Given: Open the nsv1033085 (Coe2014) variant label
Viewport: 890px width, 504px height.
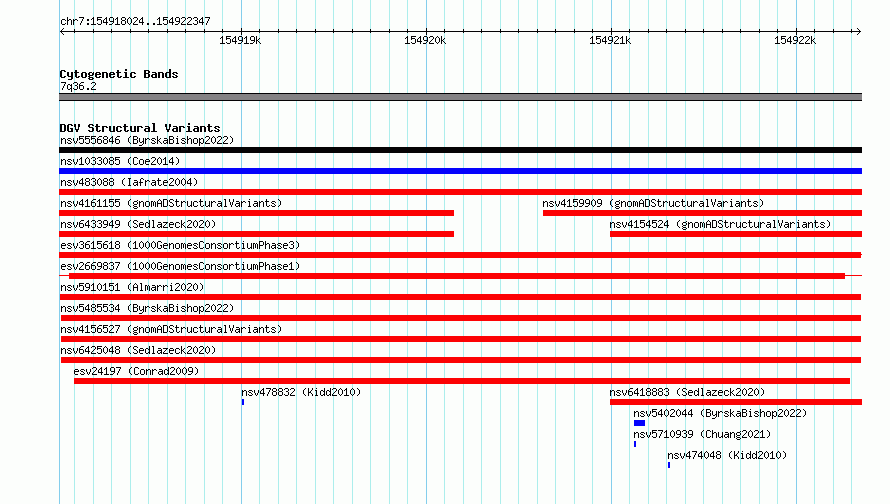Looking at the screenshot, I should [120, 161].
